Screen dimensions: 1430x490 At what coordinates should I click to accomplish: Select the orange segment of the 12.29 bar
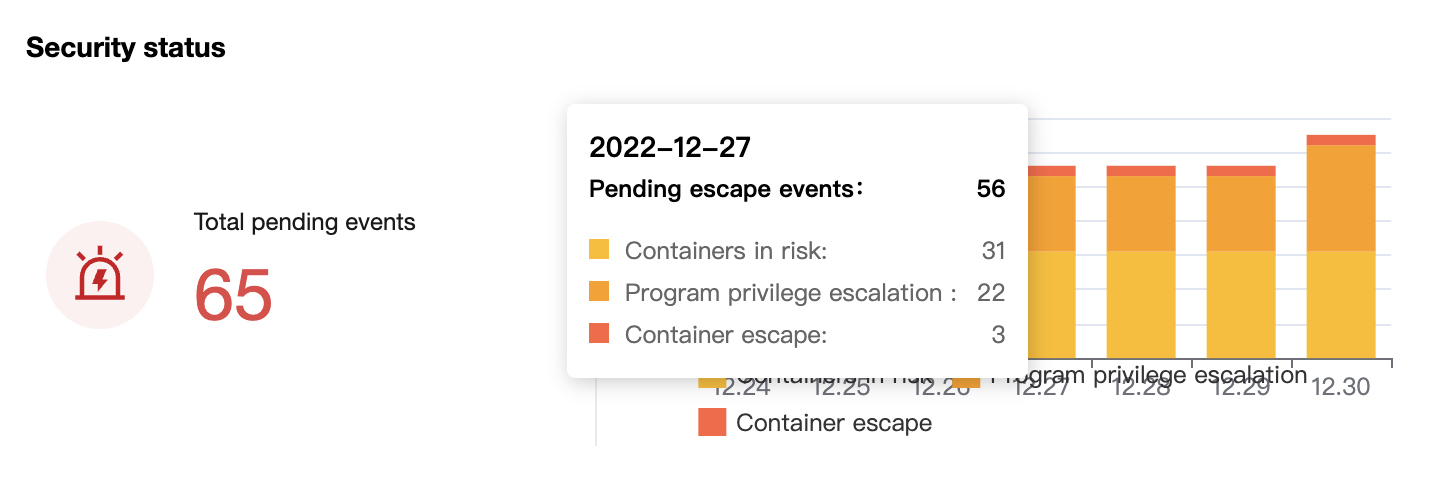point(1241,213)
